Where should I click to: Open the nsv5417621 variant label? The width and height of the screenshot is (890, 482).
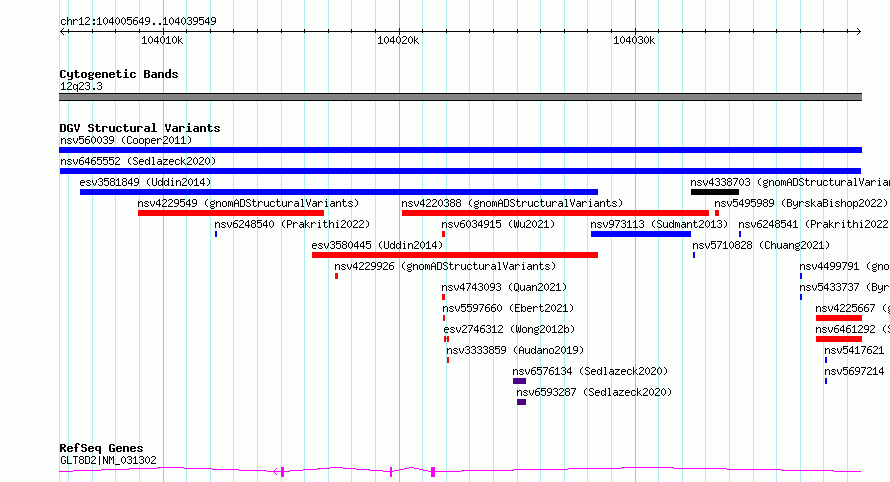pos(854,350)
